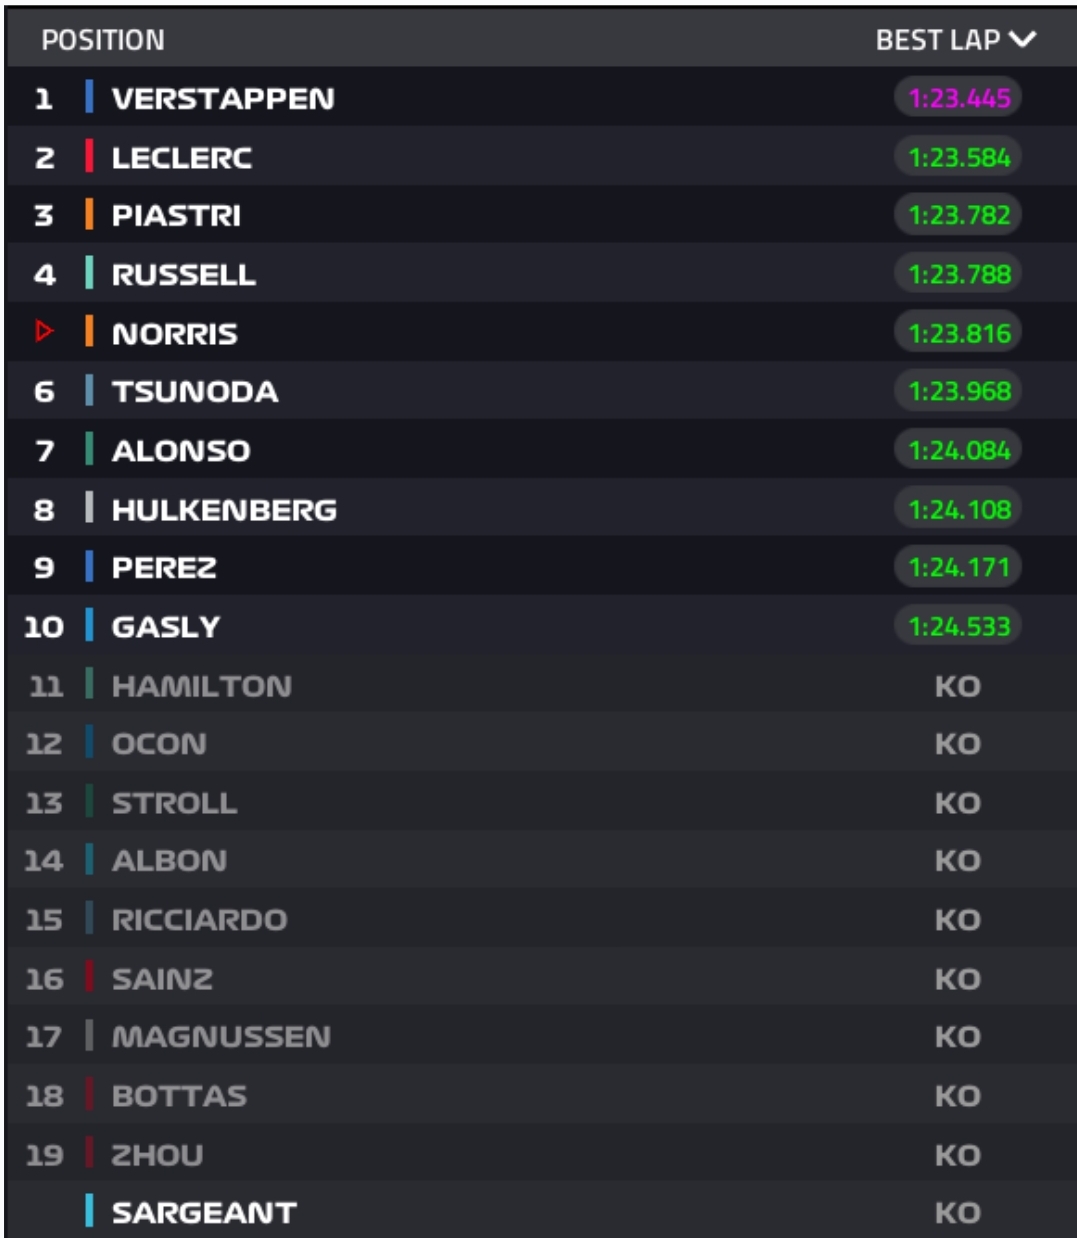
Task: Select the Sargeant driver row
Action: tap(541, 1211)
